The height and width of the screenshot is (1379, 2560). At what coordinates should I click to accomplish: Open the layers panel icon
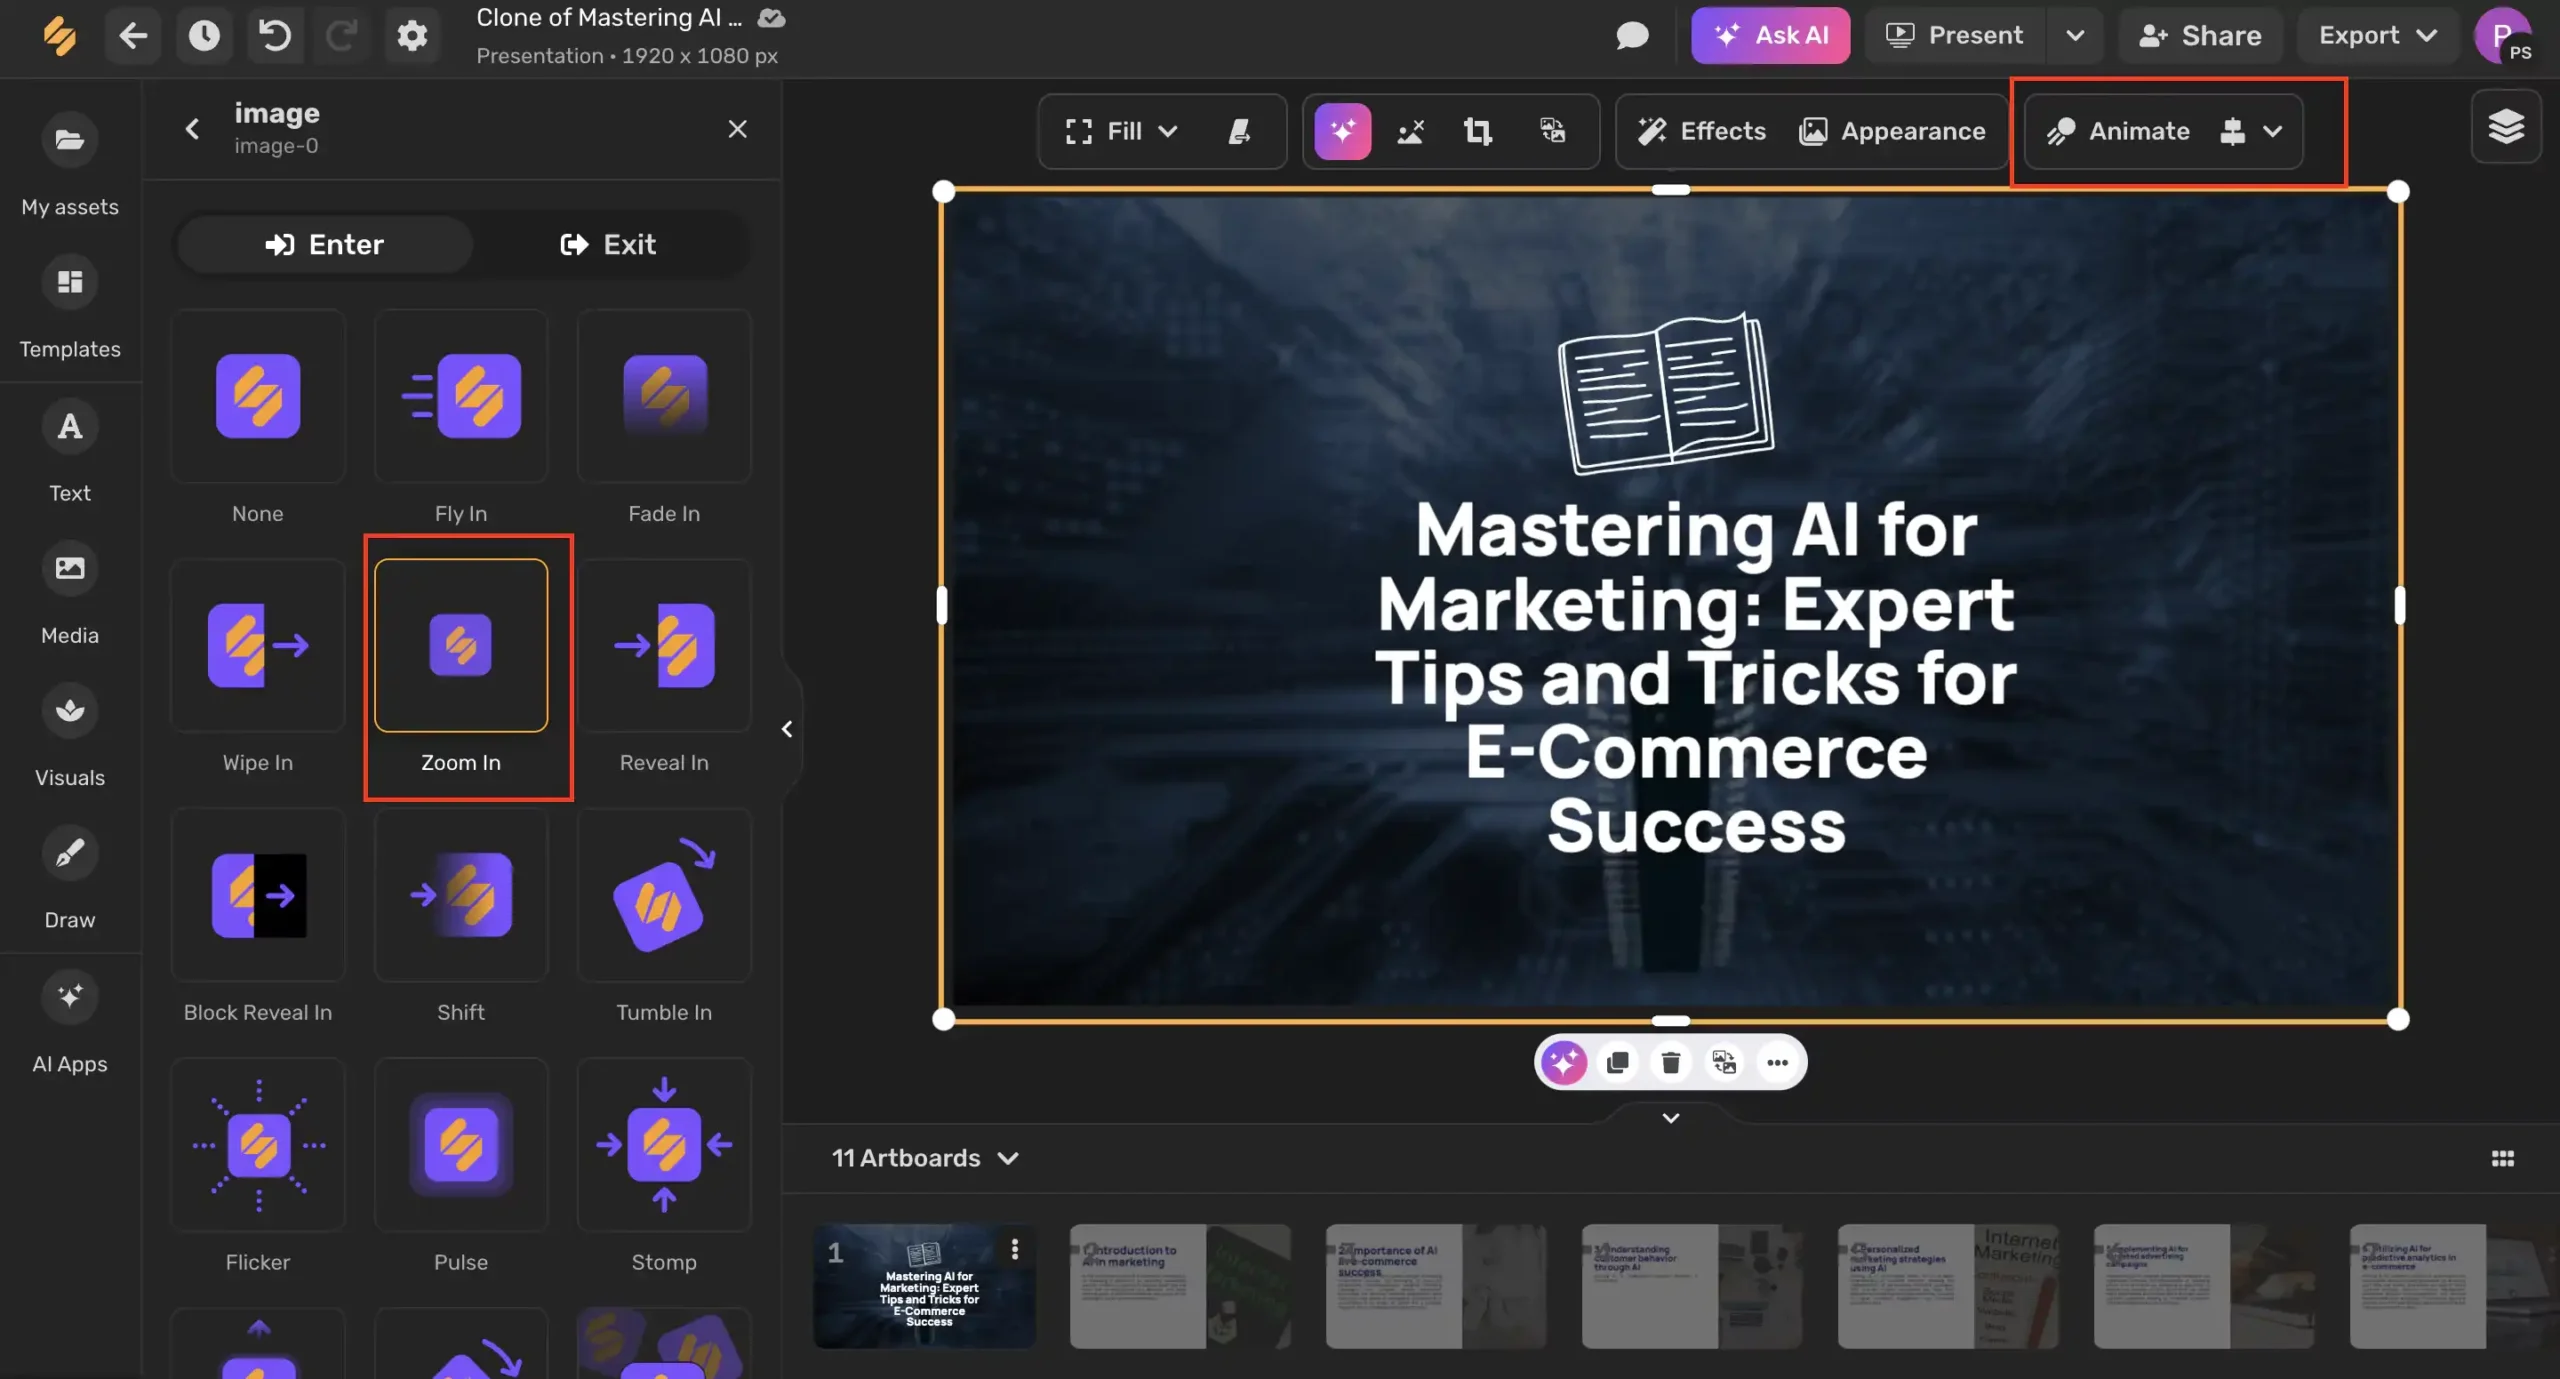[x=2506, y=127]
